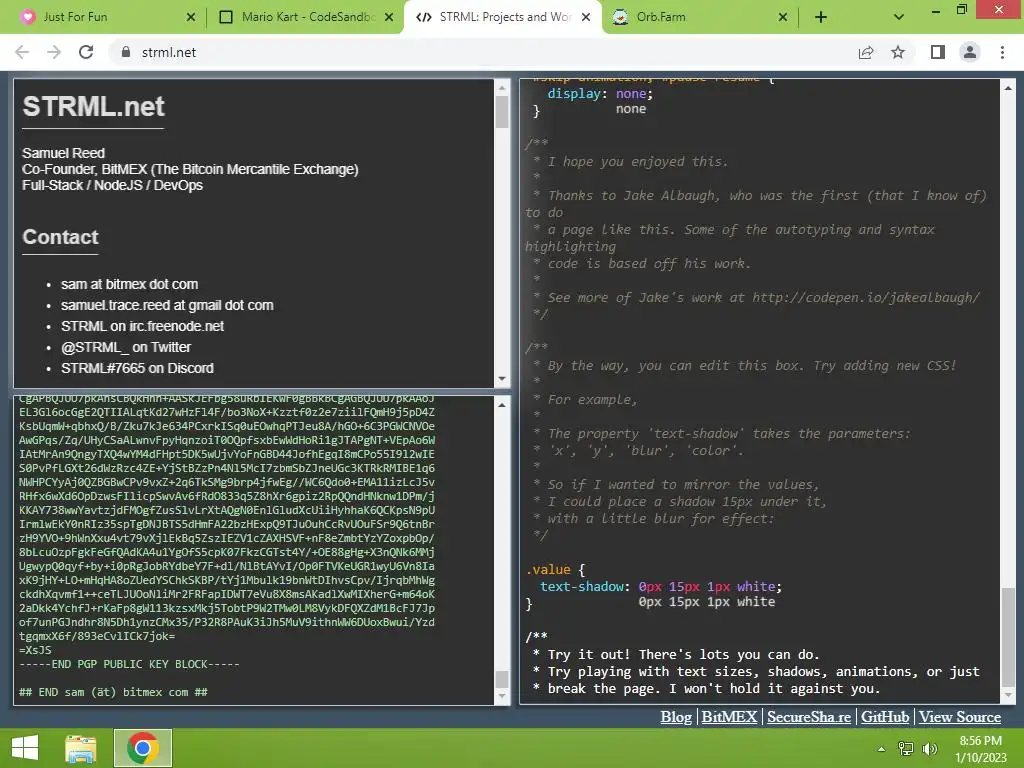Open the network tray icon
The width and height of the screenshot is (1024, 768).
click(x=905, y=748)
